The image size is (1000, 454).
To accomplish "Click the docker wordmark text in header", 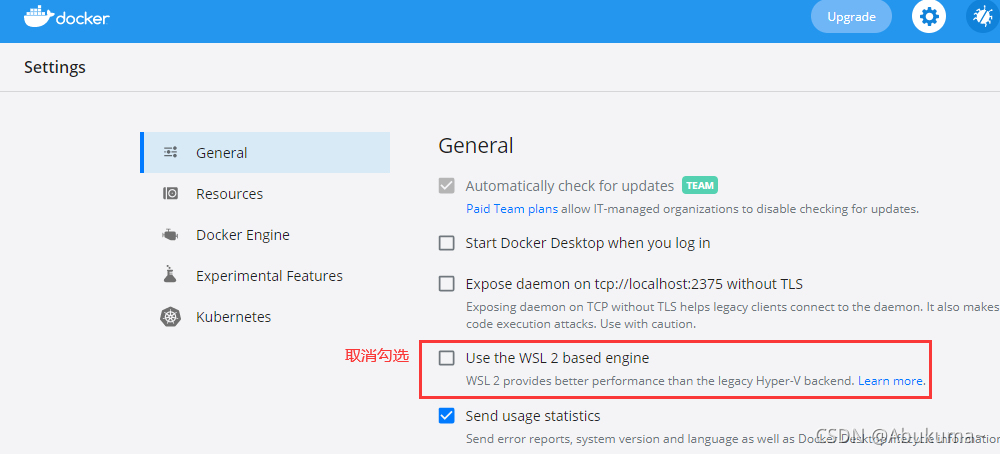I will (83, 18).
